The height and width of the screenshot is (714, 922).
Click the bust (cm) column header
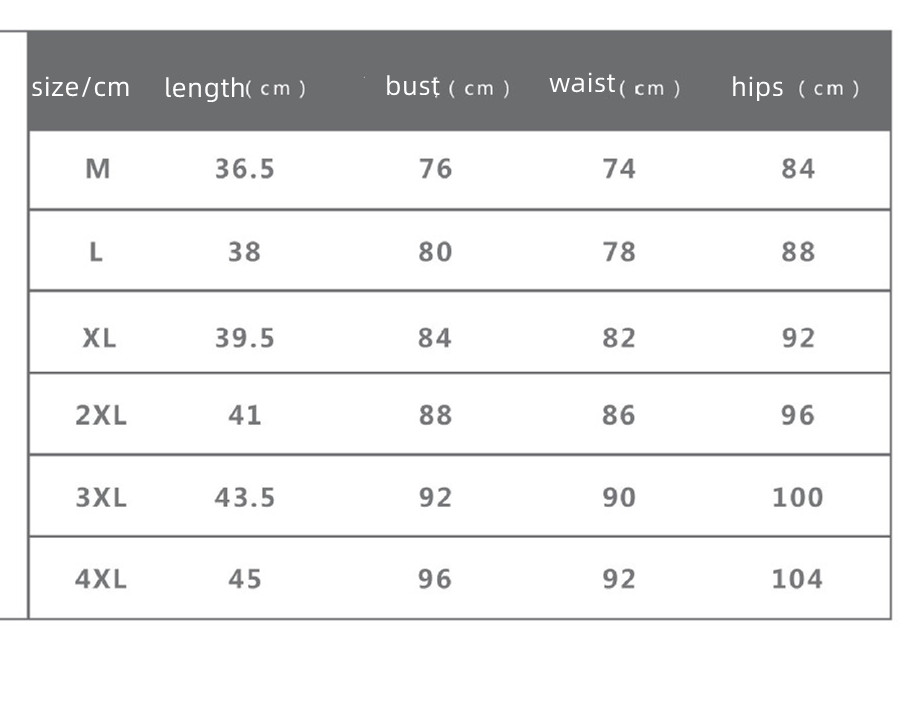(447, 87)
